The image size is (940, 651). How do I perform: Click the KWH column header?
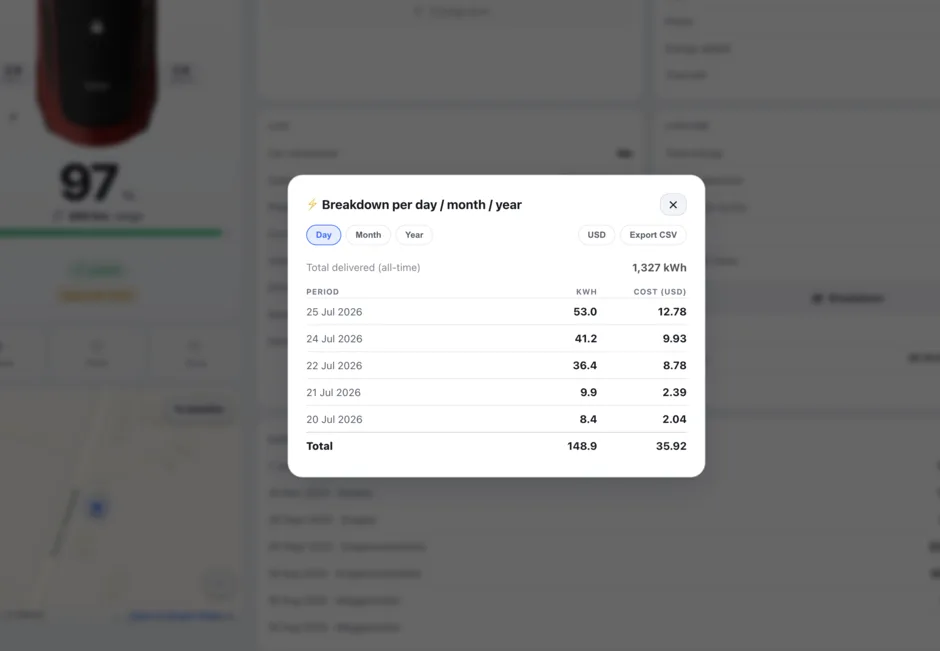click(x=586, y=292)
